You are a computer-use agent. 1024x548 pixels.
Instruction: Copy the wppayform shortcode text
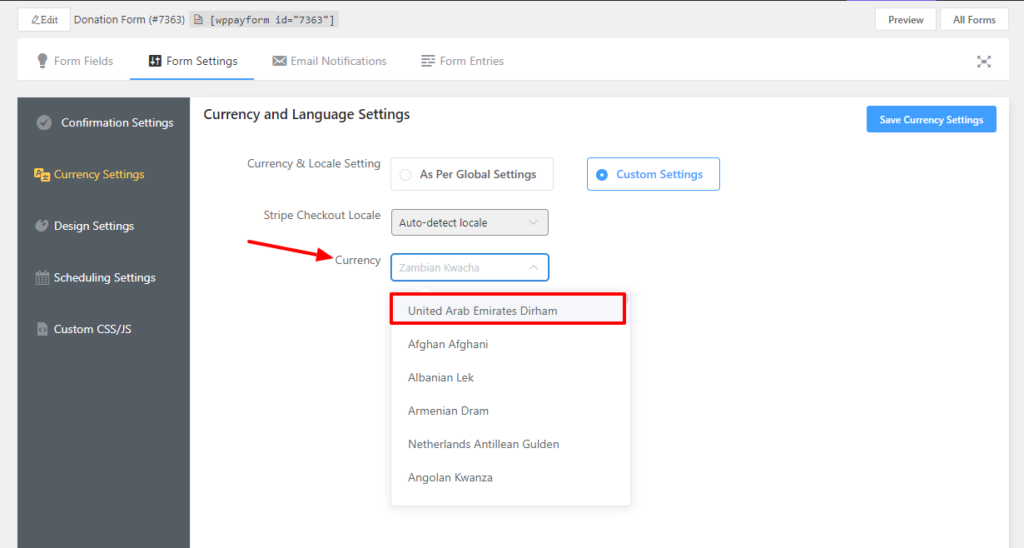click(272, 20)
